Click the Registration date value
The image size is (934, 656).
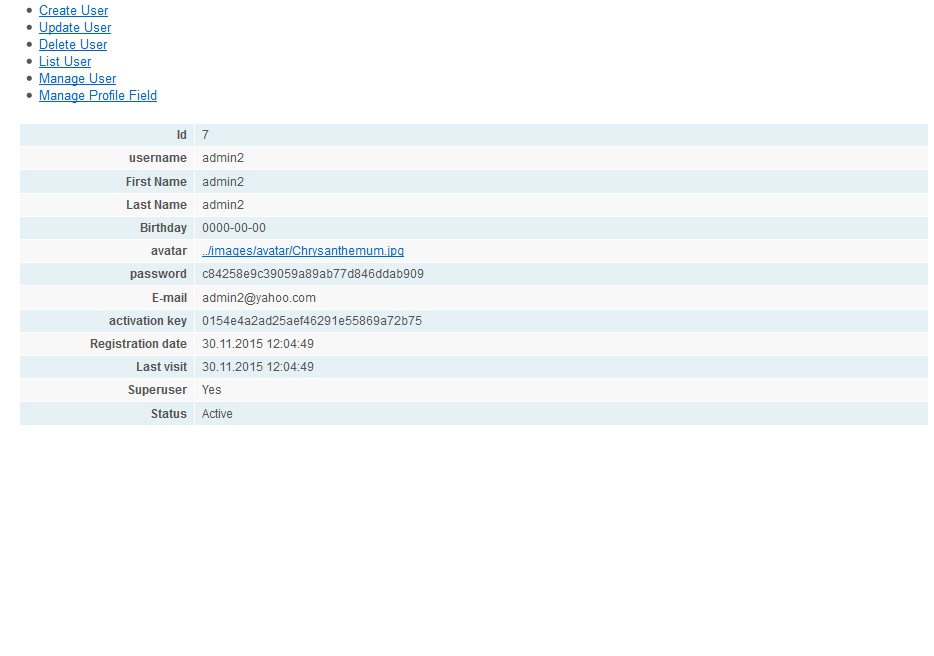(258, 344)
